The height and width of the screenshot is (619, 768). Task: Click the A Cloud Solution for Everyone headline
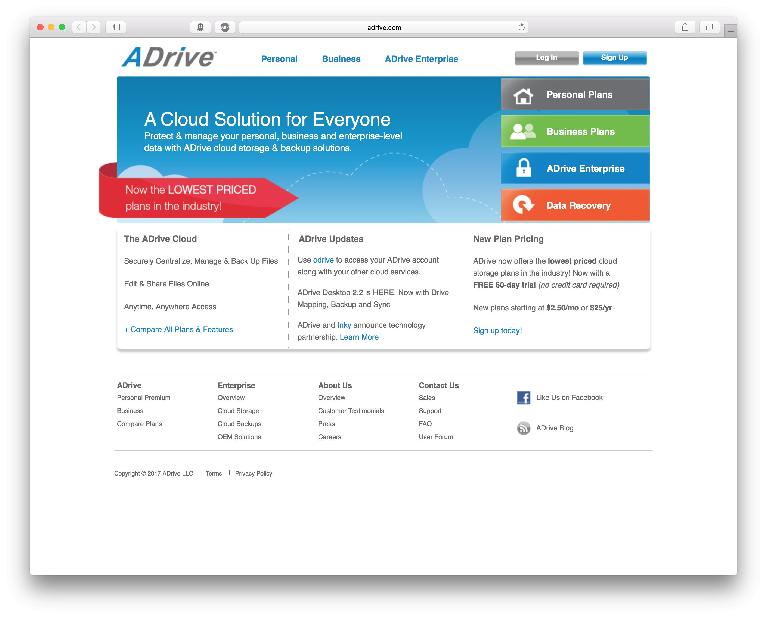click(267, 119)
